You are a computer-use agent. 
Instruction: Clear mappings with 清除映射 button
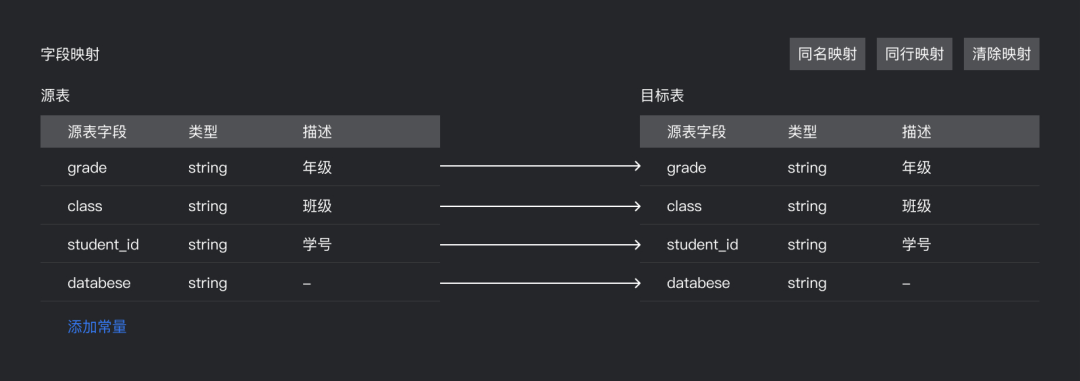tap(1001, 54)
